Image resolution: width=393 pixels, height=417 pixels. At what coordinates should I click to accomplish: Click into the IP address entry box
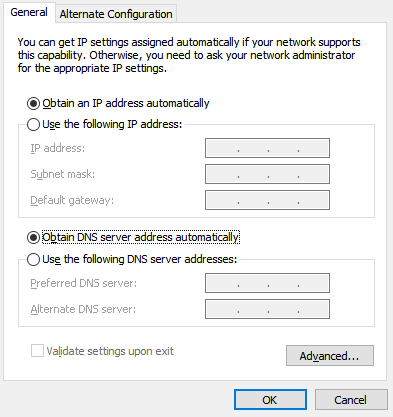[267, 148]
